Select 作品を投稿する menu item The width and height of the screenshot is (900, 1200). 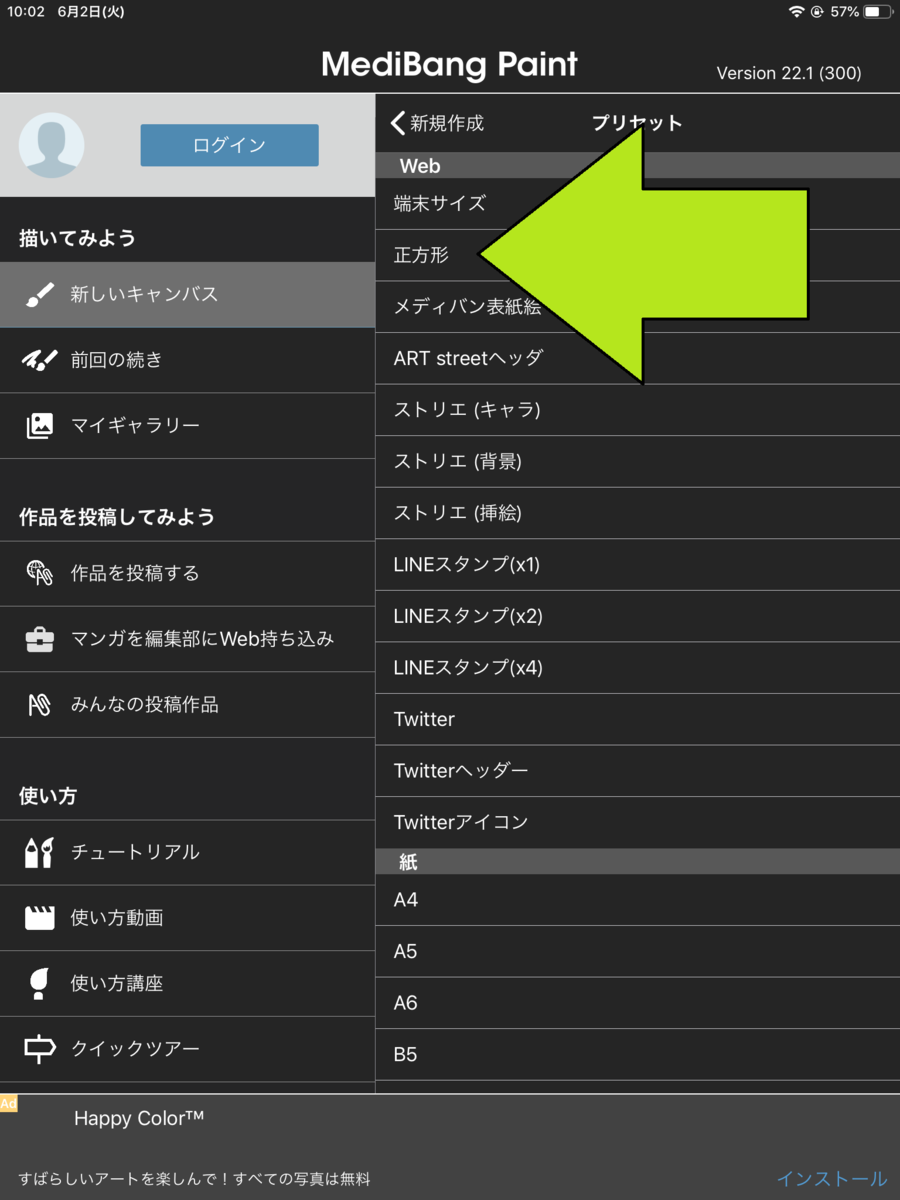(187, 573)
